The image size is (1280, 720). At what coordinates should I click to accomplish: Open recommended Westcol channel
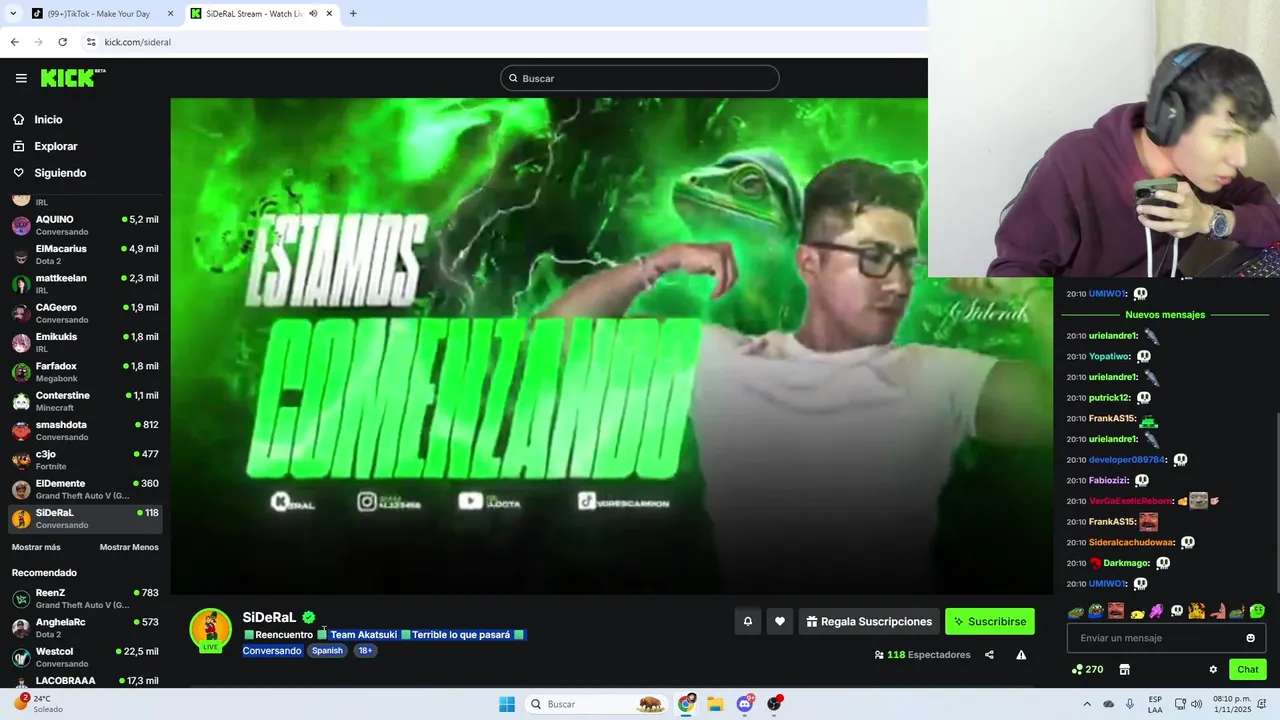click(x=85, y=657)
